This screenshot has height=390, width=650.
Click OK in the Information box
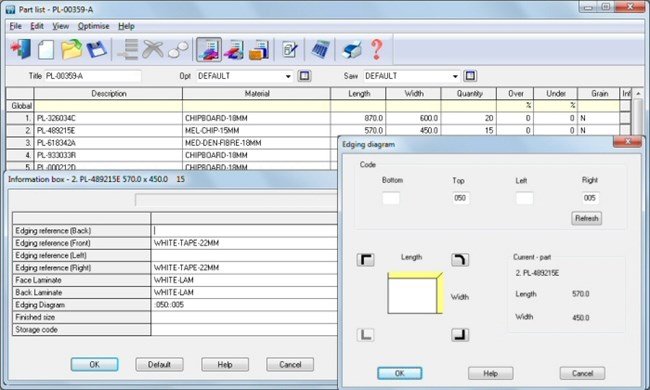pos(95,364)
